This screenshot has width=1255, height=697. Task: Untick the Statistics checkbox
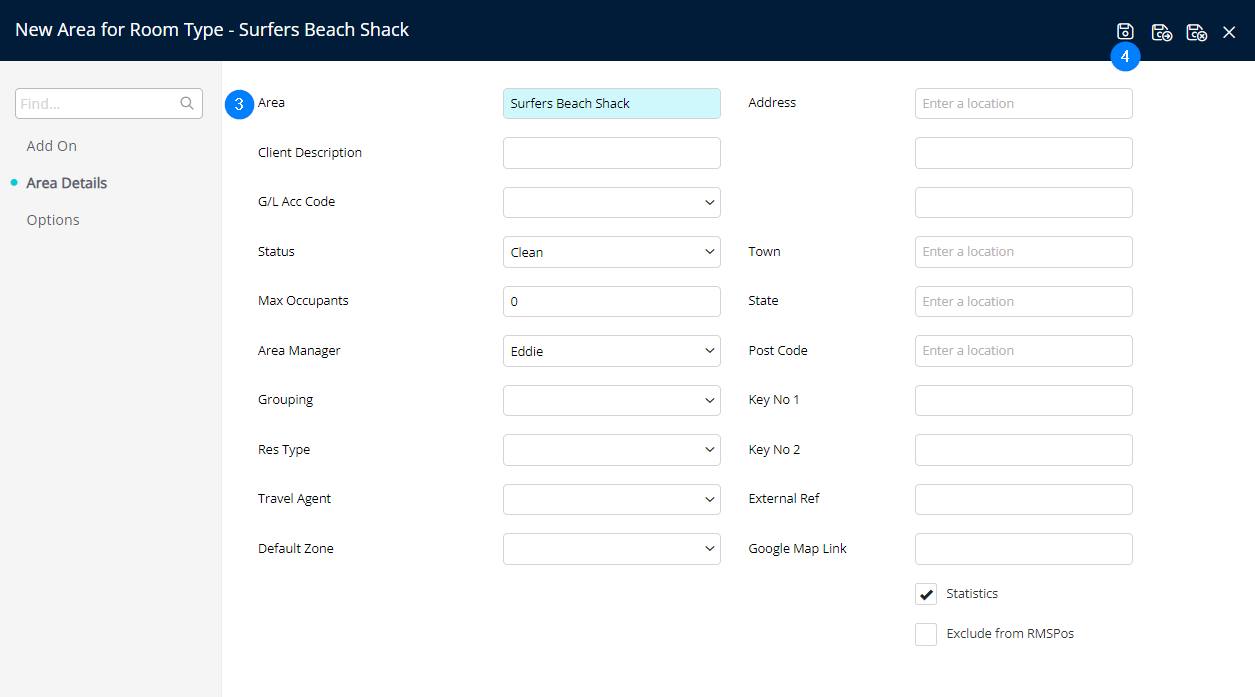[x=926, y=594]
